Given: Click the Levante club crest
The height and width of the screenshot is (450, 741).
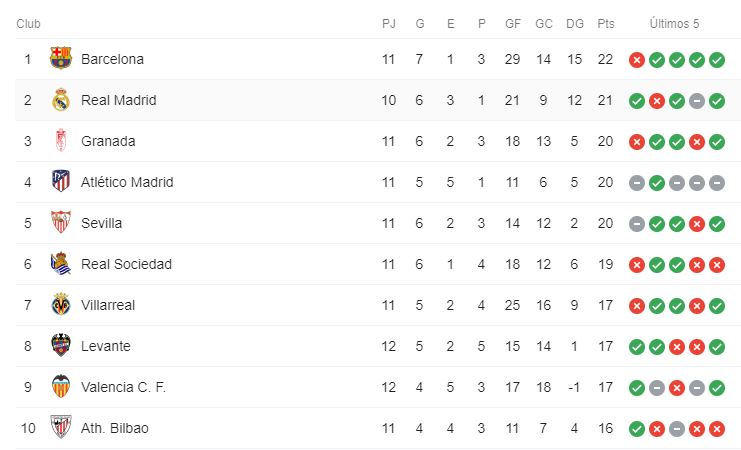Looking at the screenshot, I should (x=61, y=346).
